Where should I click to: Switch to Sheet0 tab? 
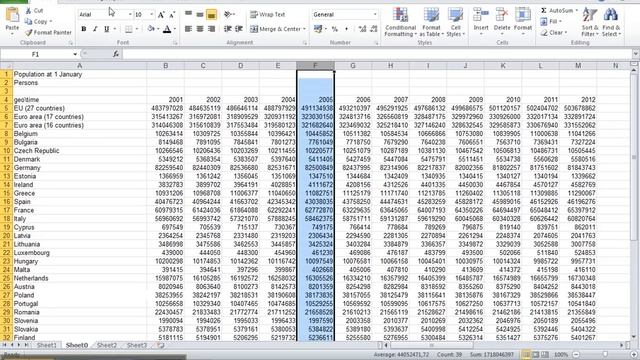(77, 345)
